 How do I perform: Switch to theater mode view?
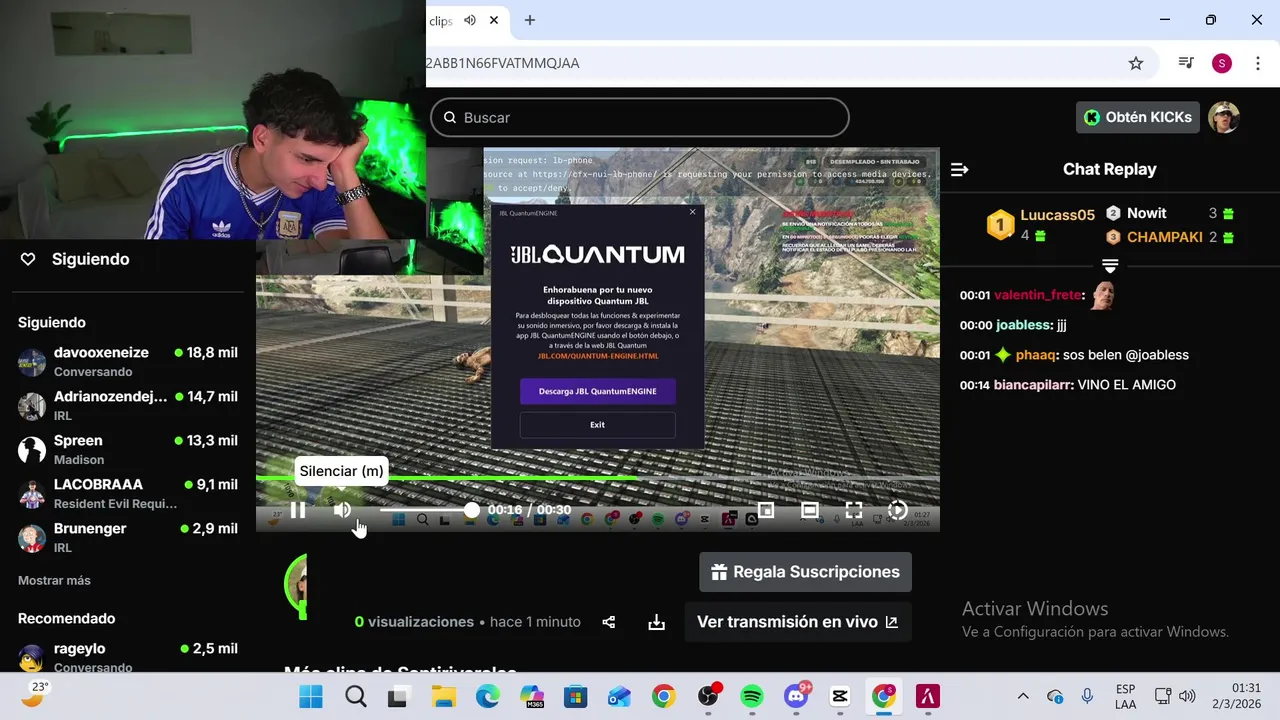(810, 510)
